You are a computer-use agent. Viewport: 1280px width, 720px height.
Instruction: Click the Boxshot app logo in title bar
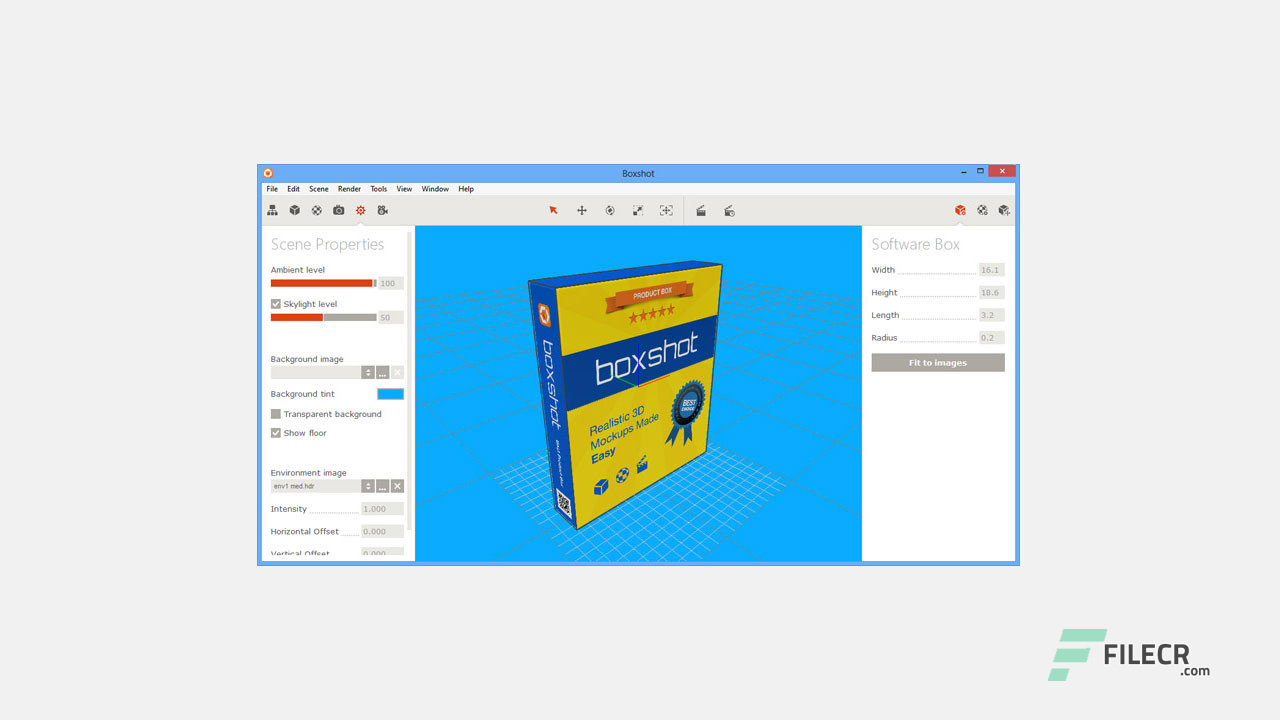coord(268,173)
